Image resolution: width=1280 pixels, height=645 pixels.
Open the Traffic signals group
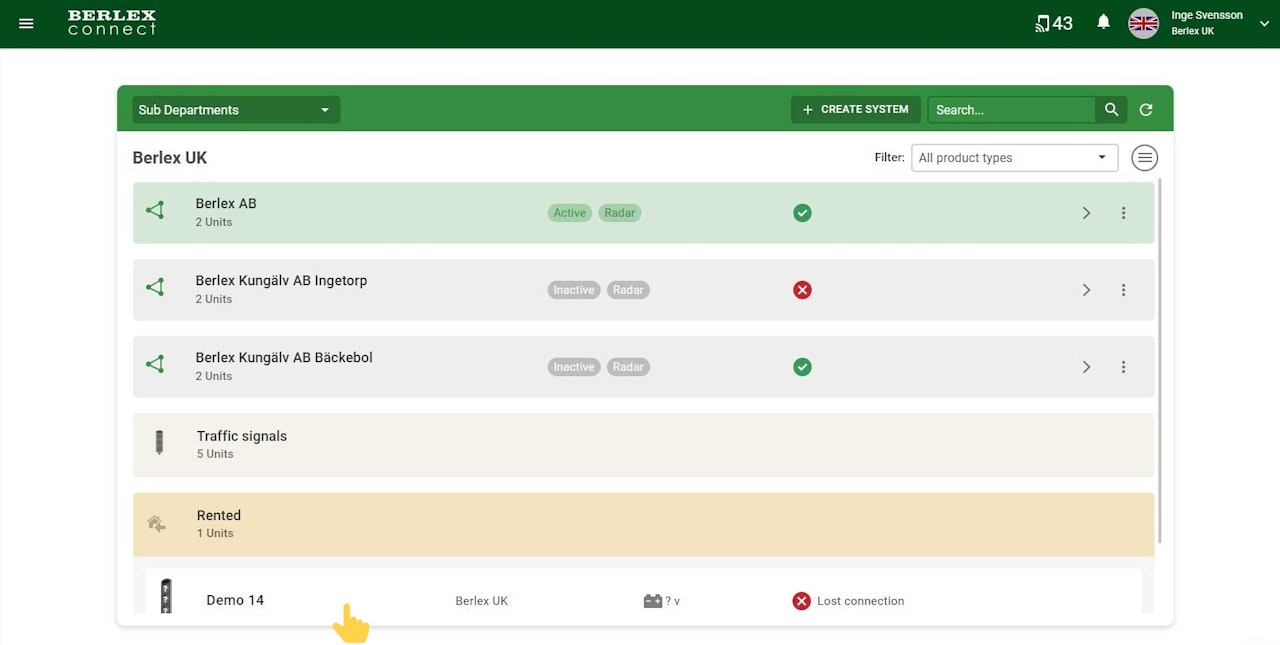(643, 444)
